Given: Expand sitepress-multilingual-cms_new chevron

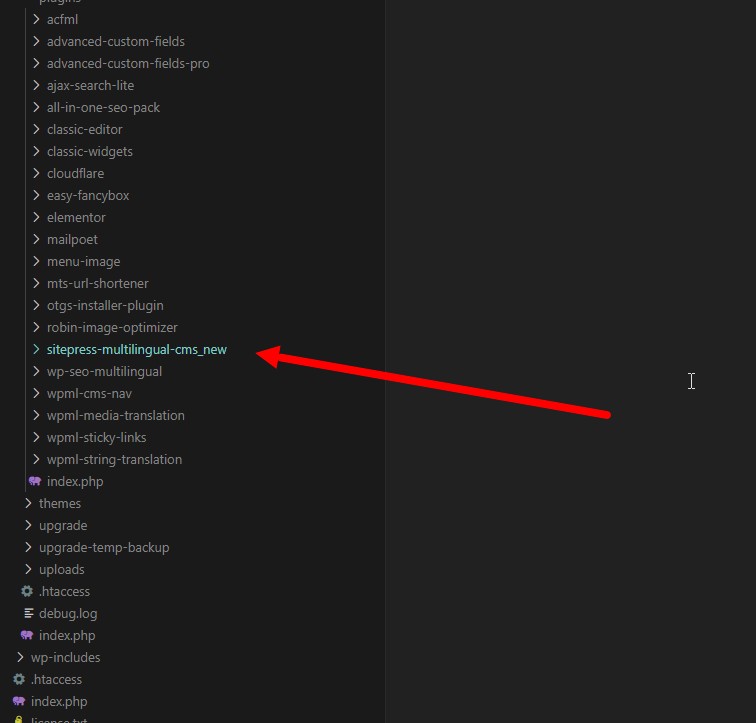Looking at the screenshot, I should coord(36,349).
